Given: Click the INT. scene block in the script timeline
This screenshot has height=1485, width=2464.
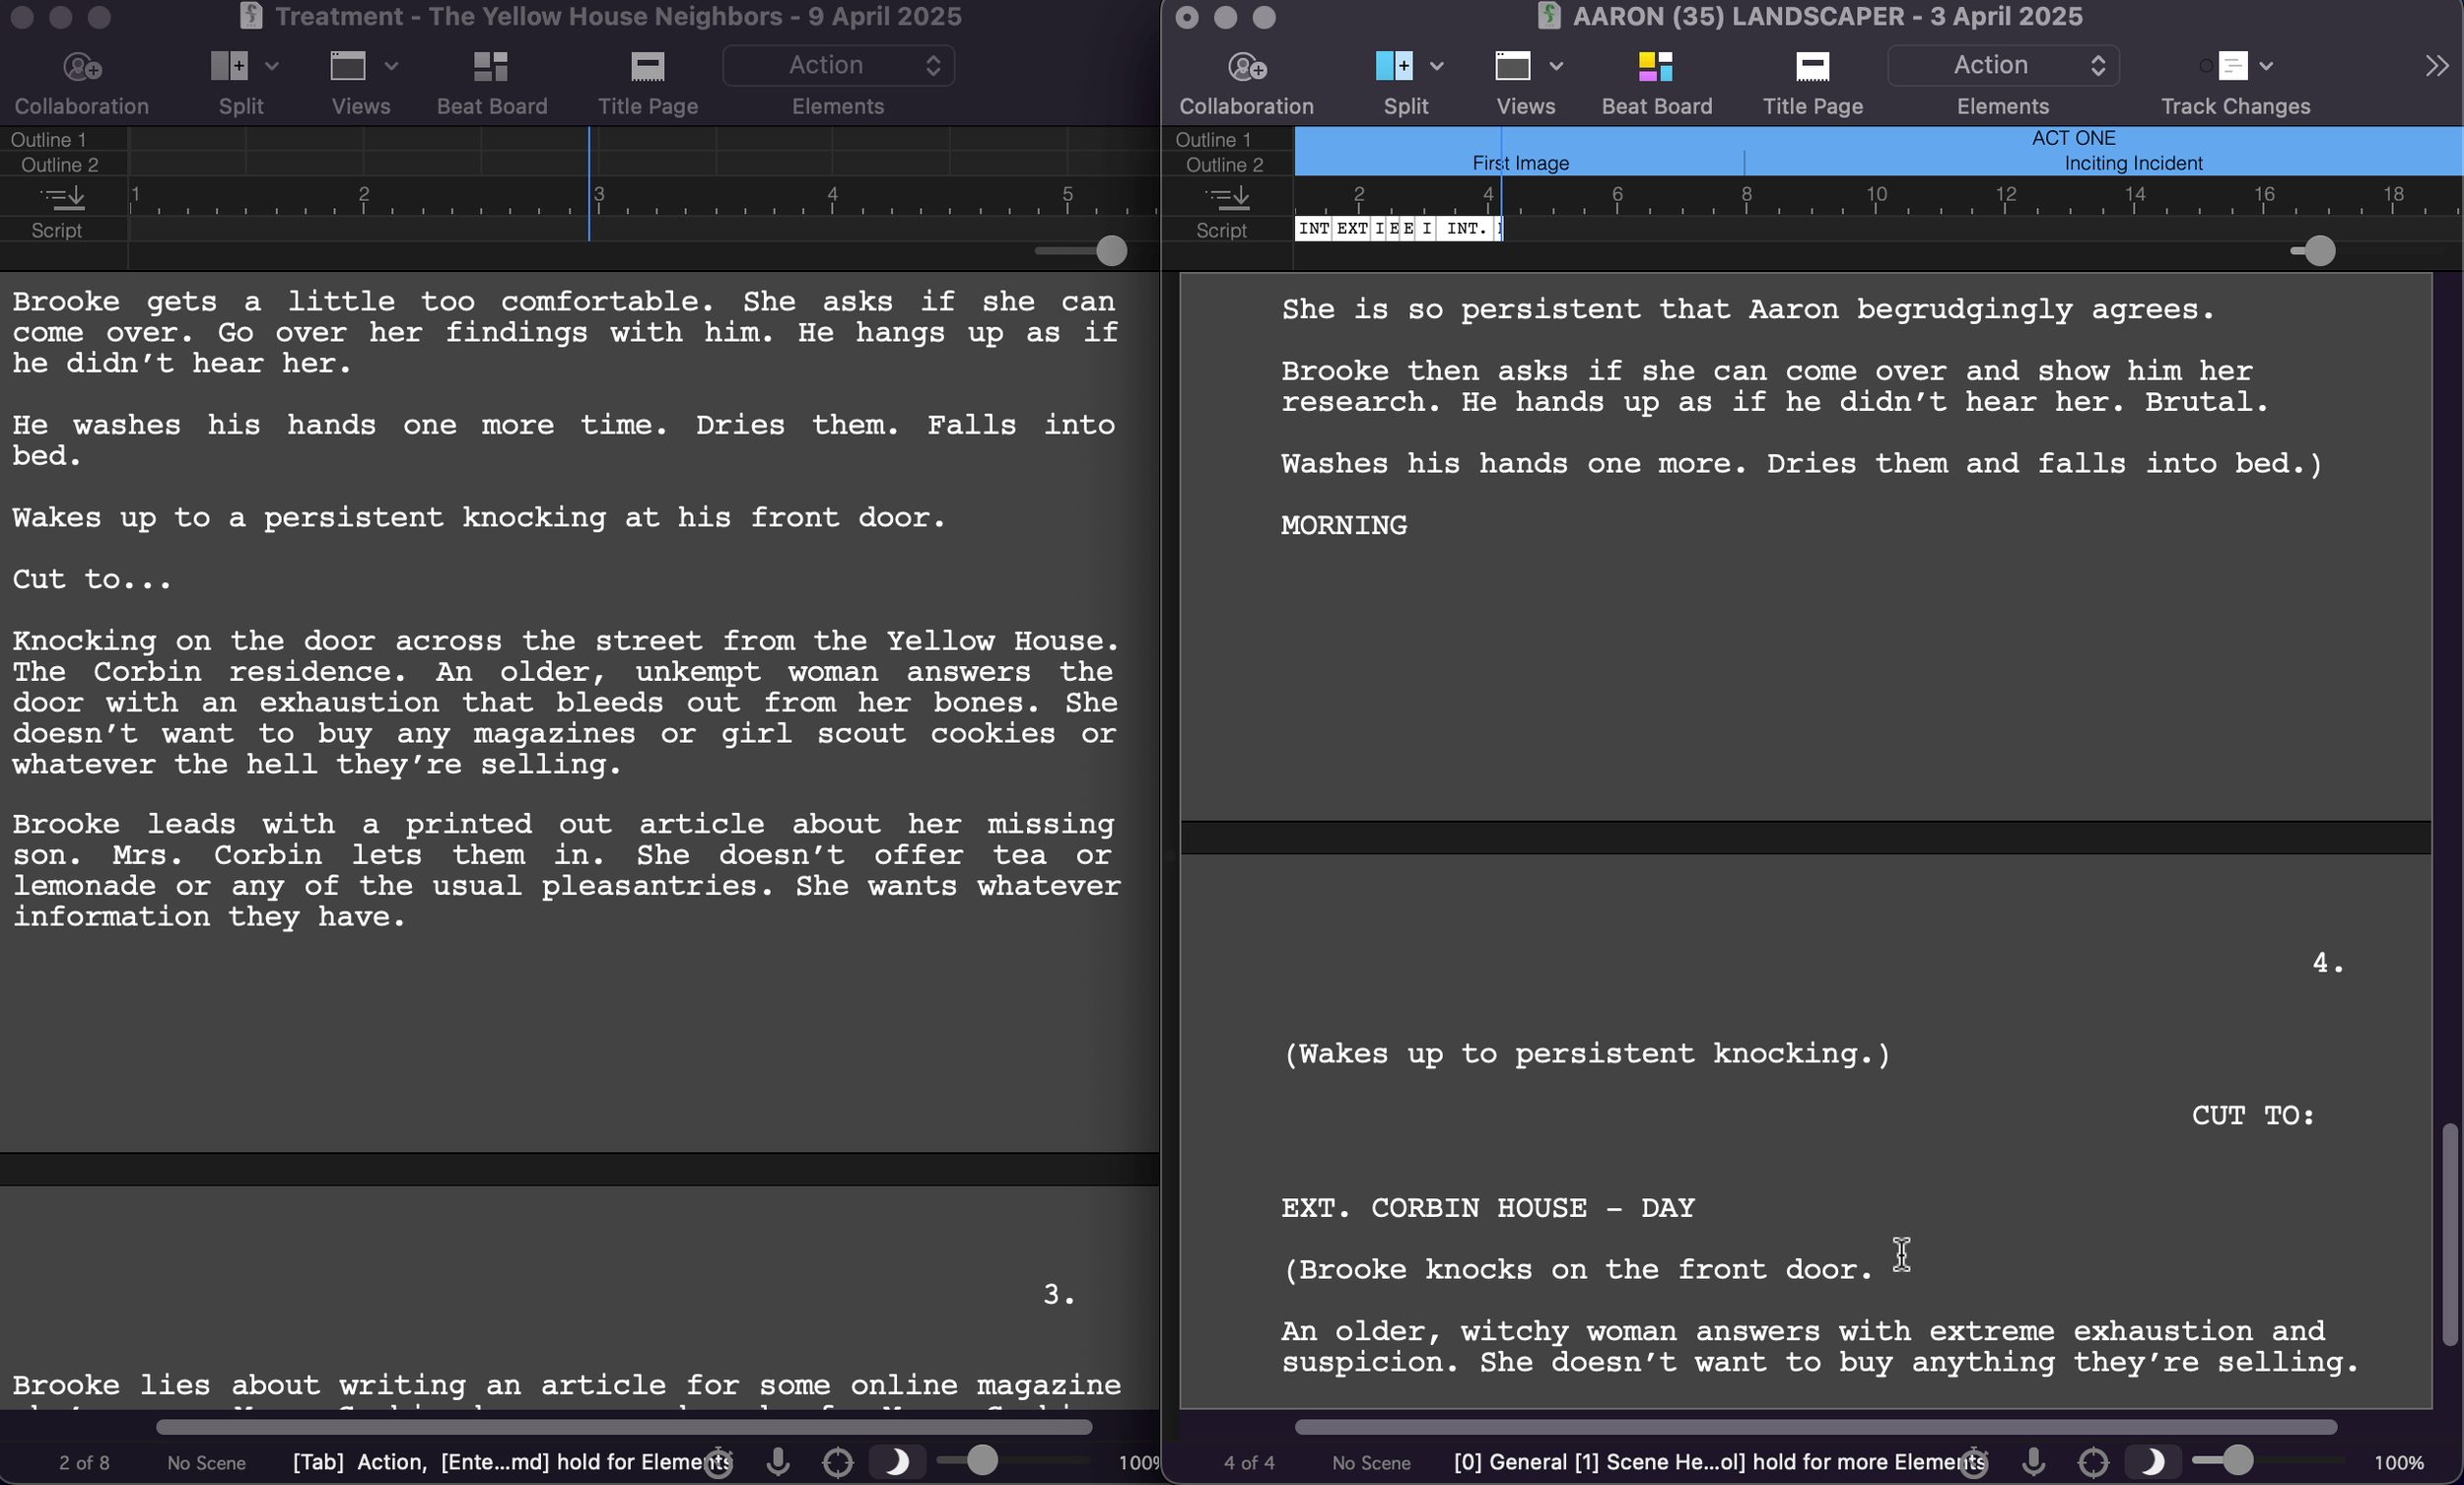Looking at the screenshot, I should pos(1465,229).
